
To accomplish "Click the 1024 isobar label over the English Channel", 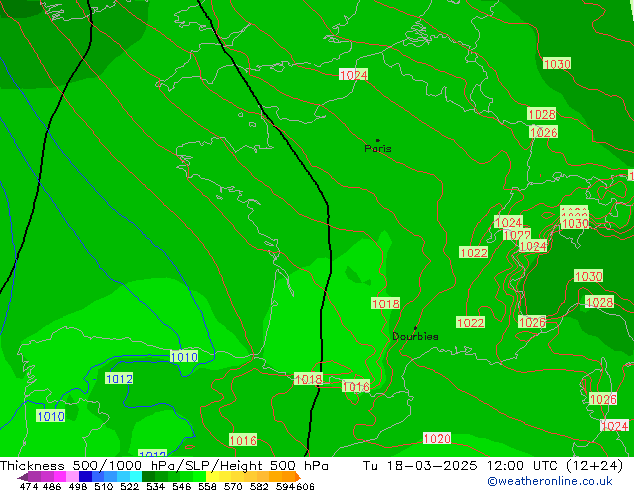I will tap(353, 75).
